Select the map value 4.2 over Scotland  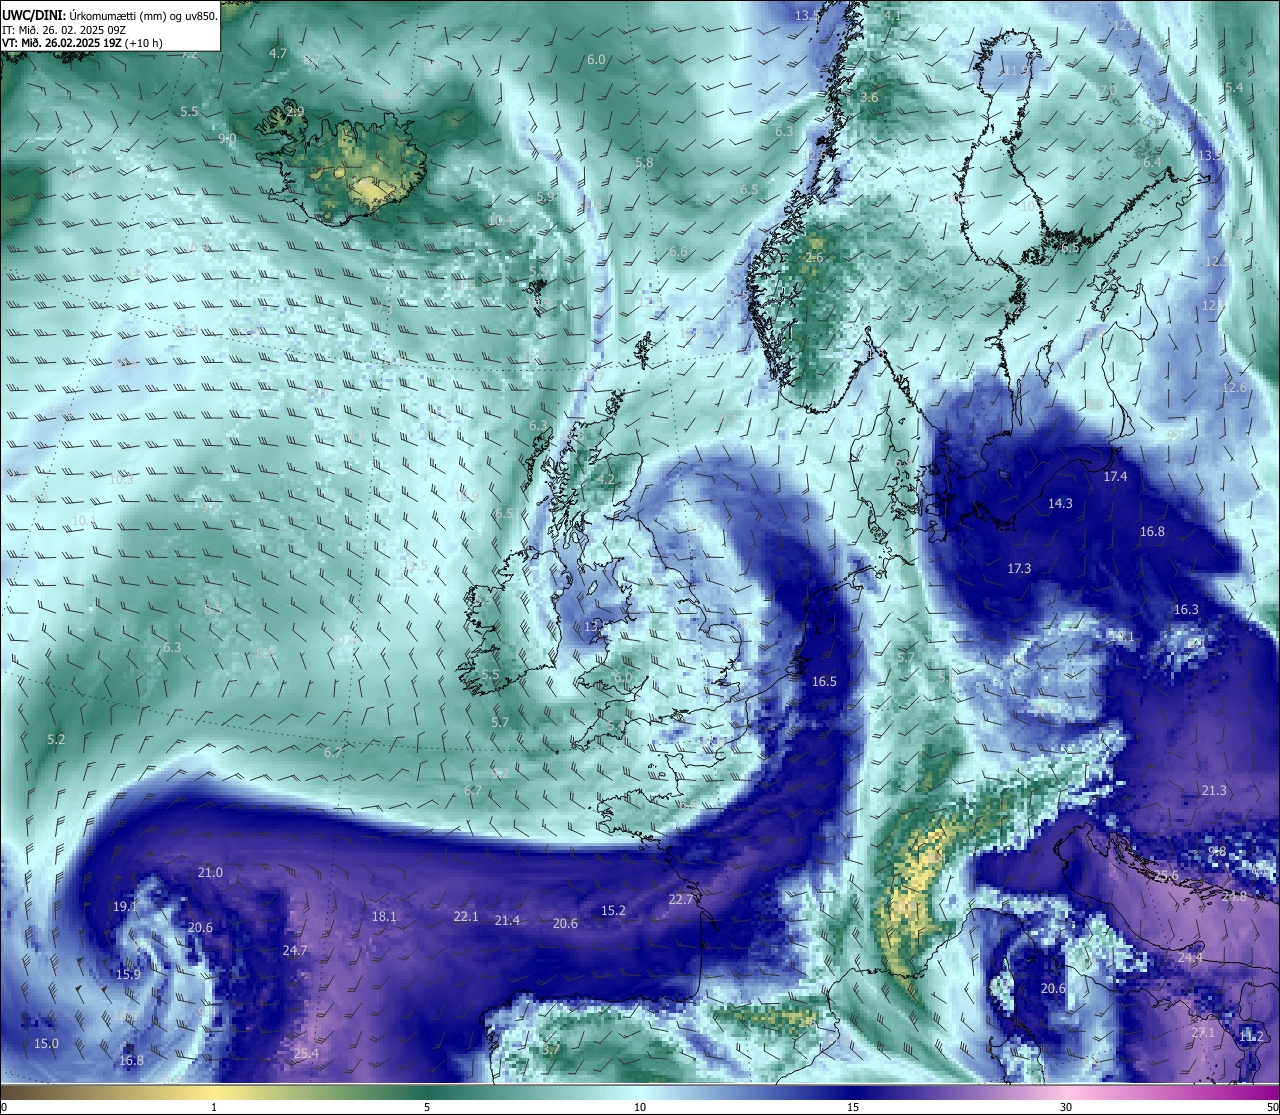coord(605,479)
